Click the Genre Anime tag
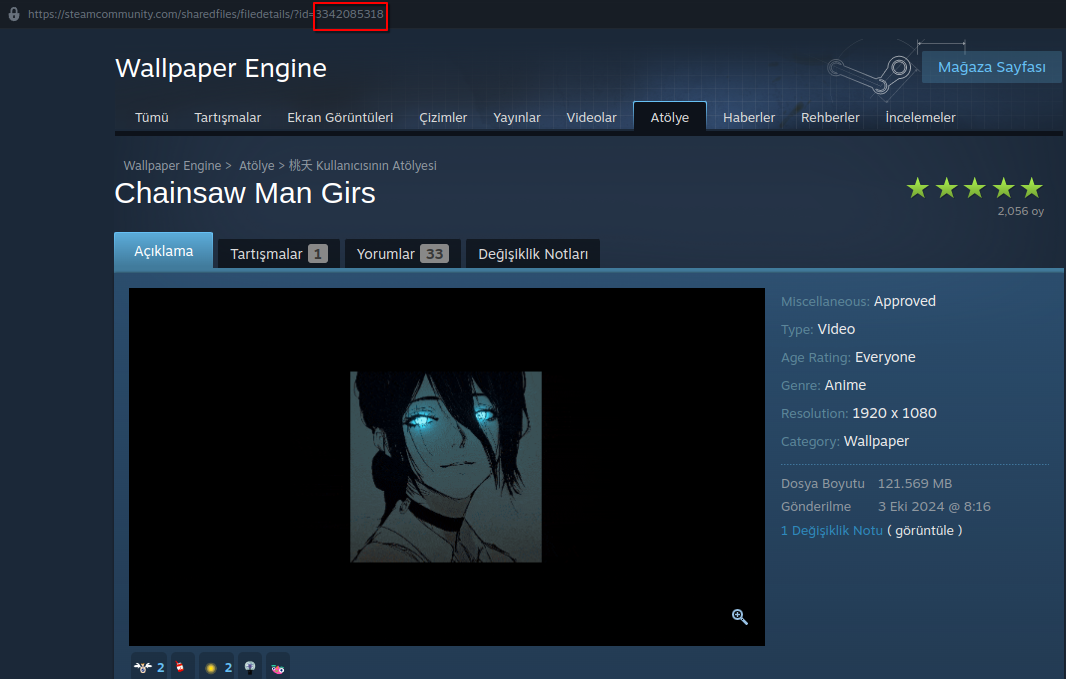Viewport: 1066px width, 679px height. coord(845,385)
